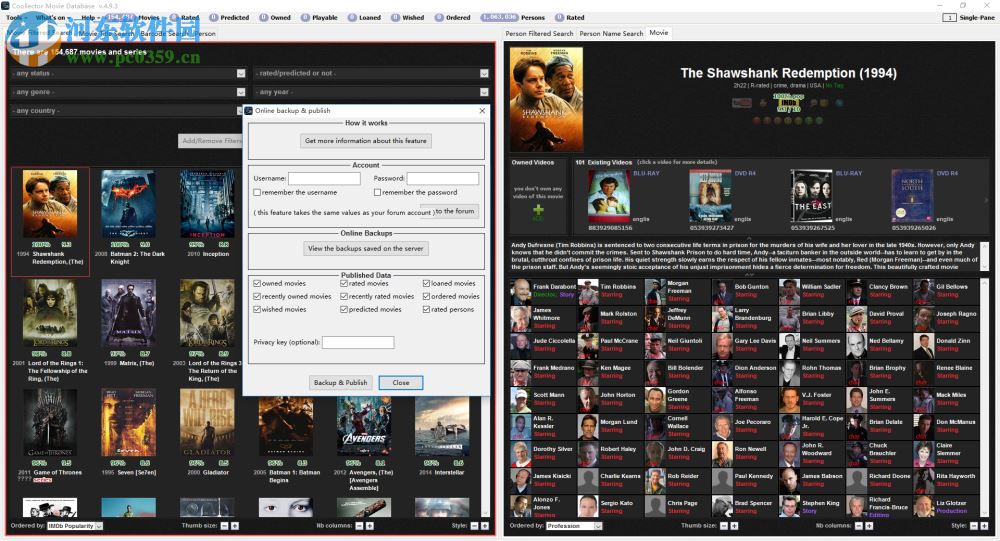
Task: Switch to the Person Filtered Search tab
Action: (540, 33)
